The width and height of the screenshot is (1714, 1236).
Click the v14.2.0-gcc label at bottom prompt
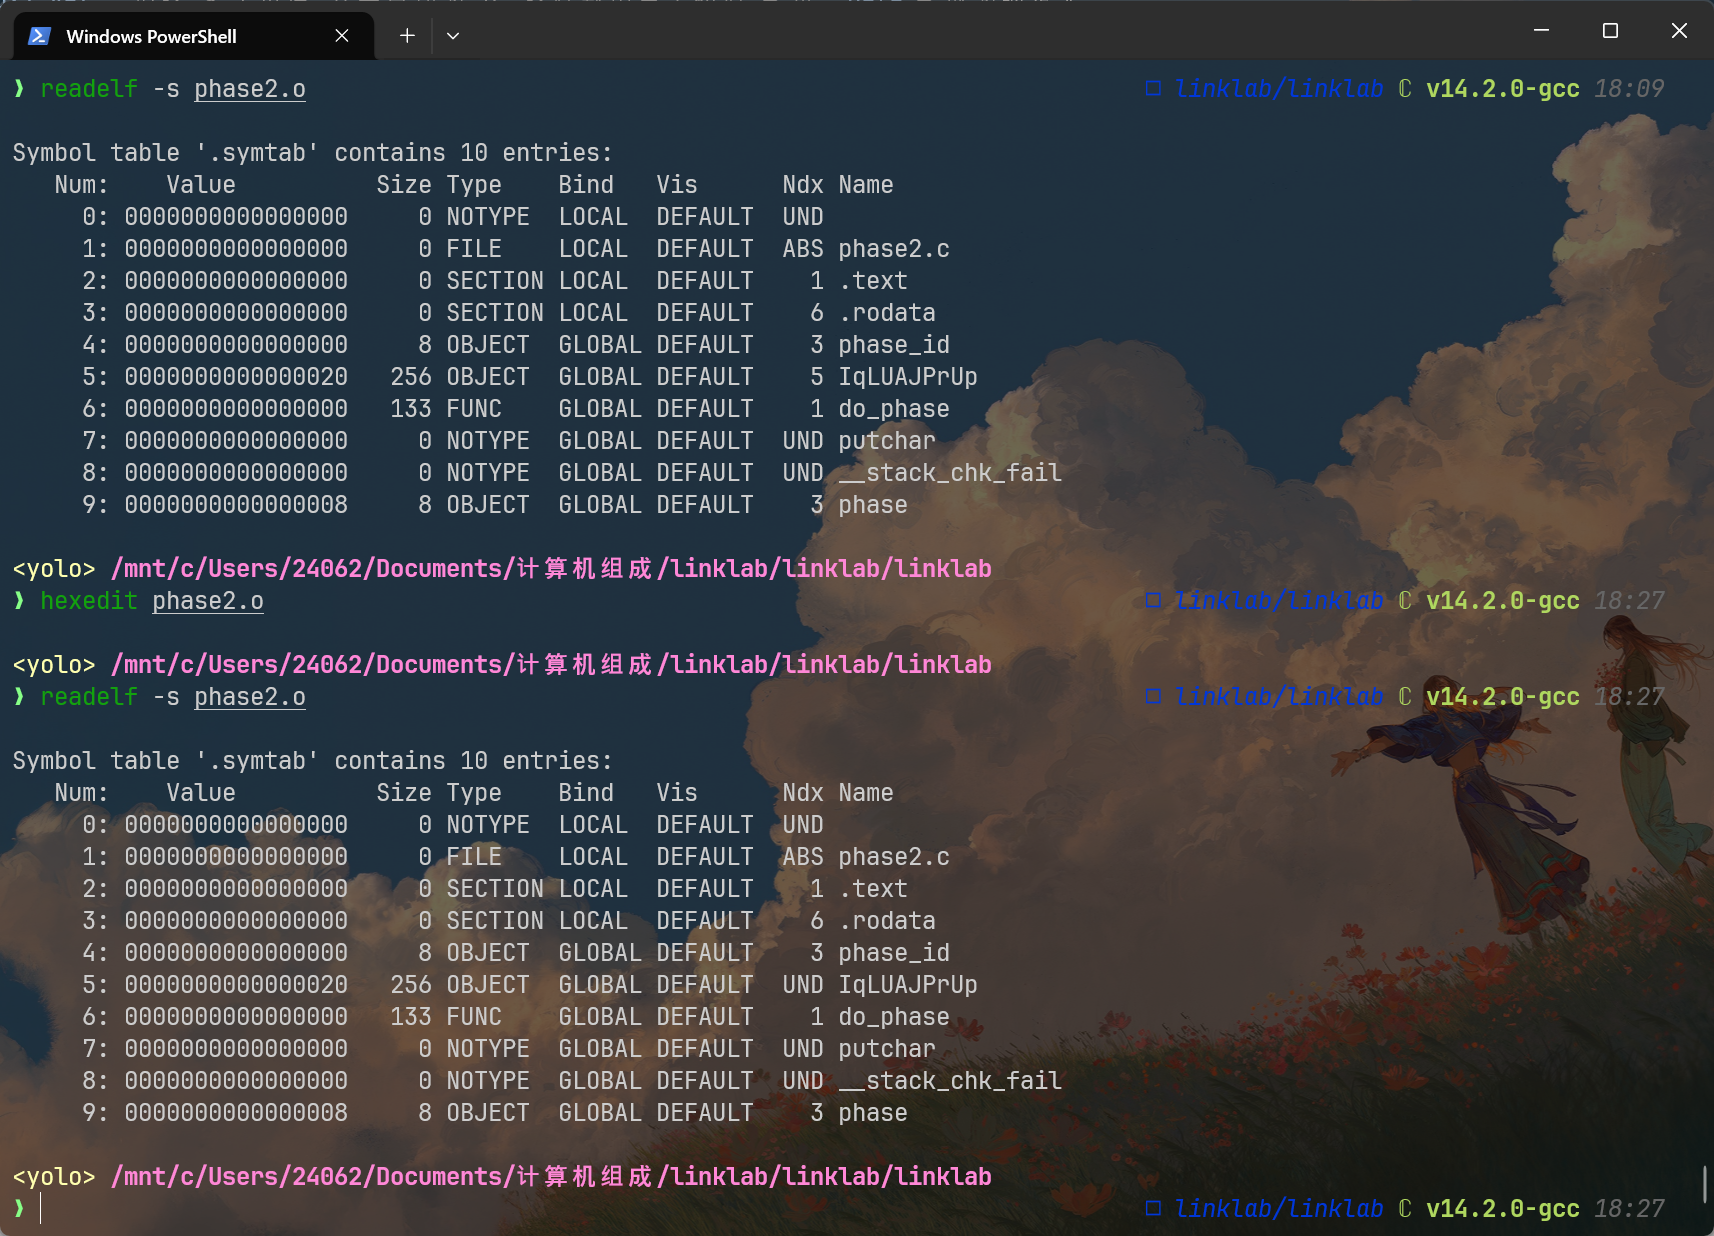tap(1502, 1209)
